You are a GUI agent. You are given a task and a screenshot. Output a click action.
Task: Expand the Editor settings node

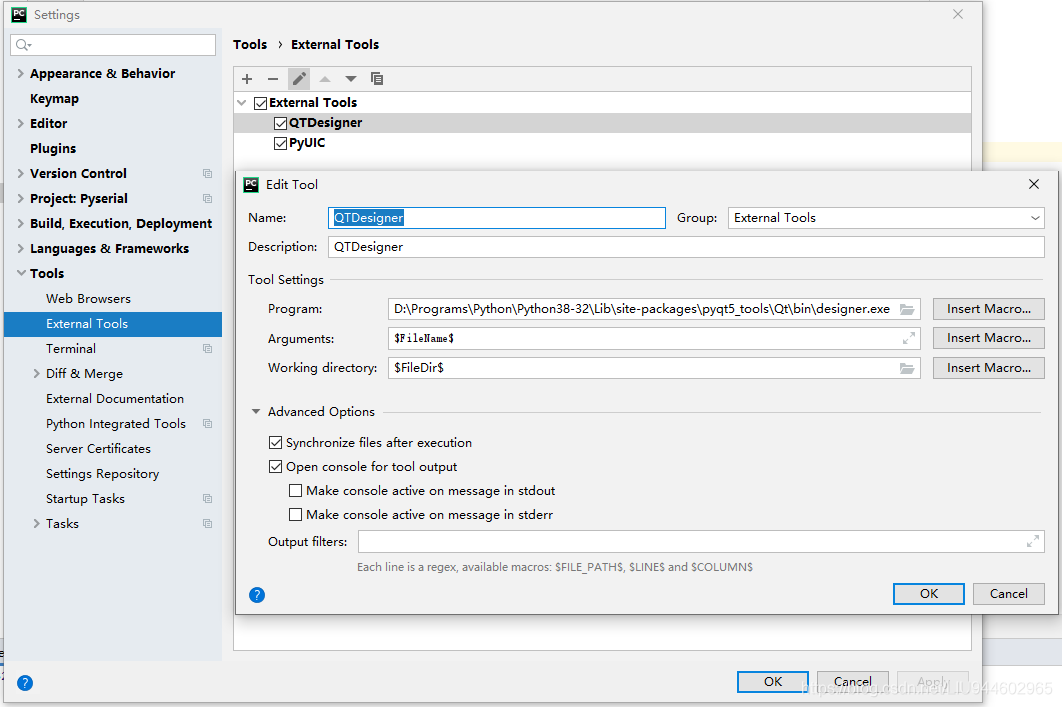tap(20, 123)
